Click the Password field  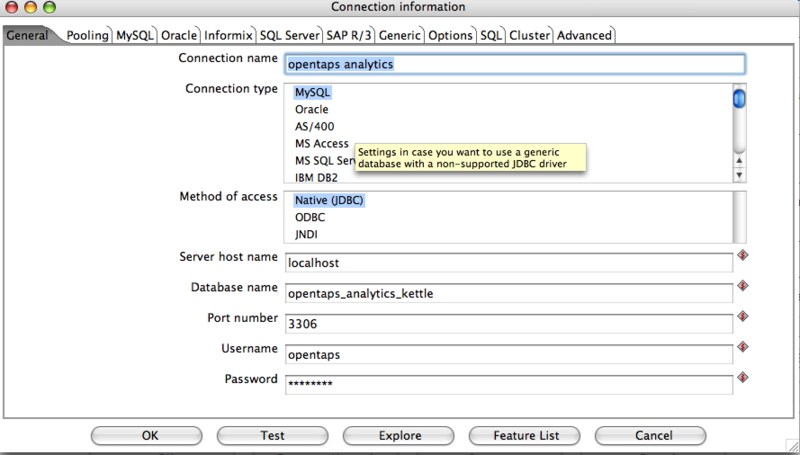click(509, 384)
